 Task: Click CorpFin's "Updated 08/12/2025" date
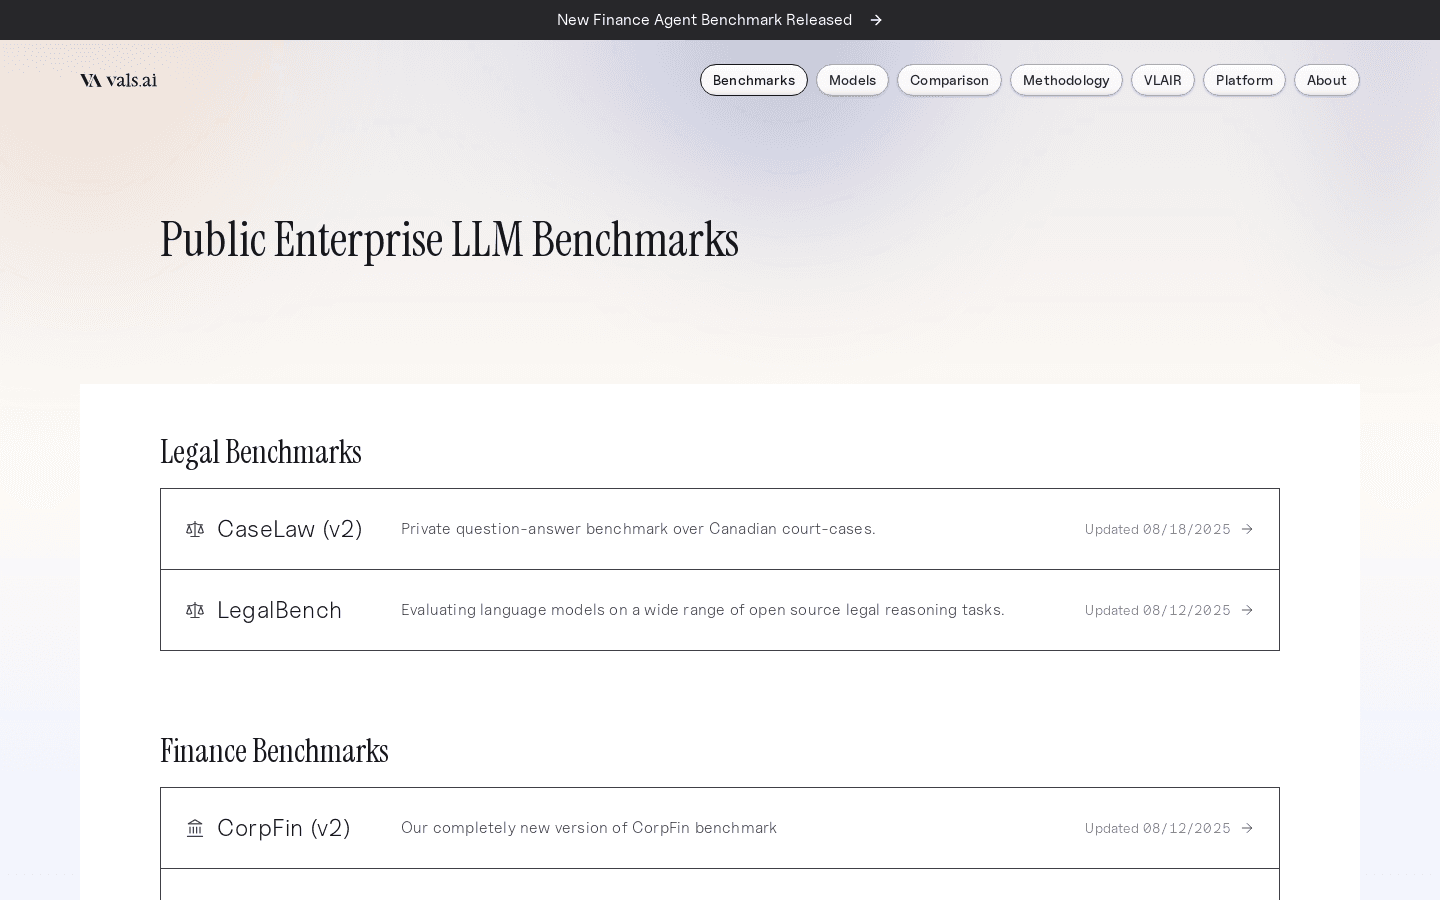(1158, 828)
